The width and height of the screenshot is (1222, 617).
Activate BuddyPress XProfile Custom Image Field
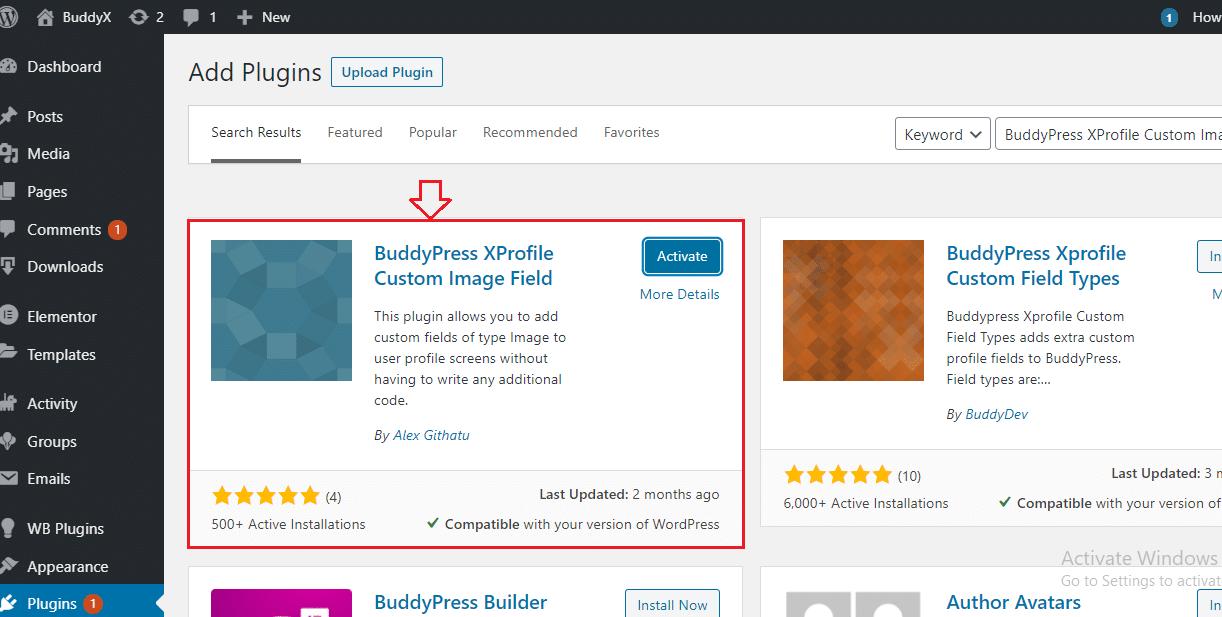point(681,256)
